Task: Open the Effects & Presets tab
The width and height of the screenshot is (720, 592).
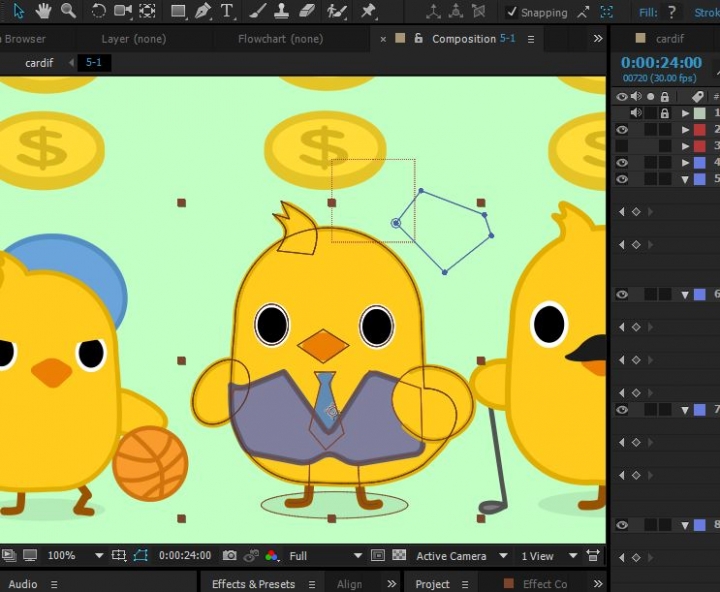Action: tap(253, 584)
